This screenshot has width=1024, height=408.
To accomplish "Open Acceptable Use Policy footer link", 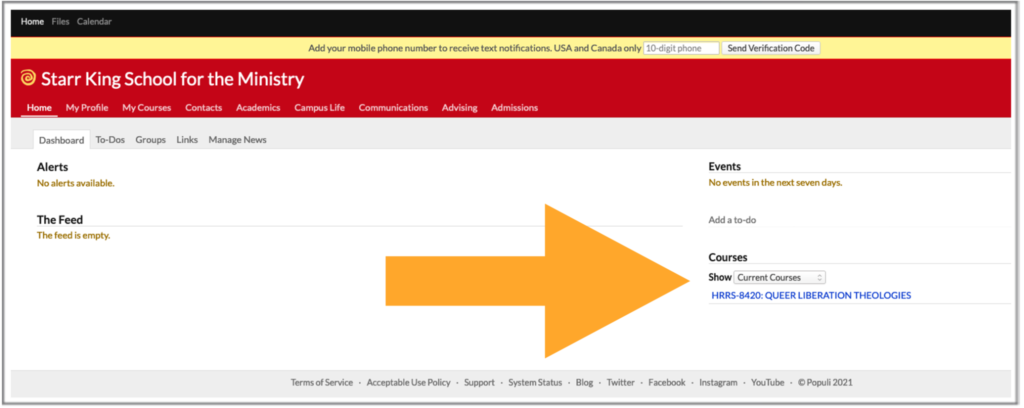I will point(408,383).
